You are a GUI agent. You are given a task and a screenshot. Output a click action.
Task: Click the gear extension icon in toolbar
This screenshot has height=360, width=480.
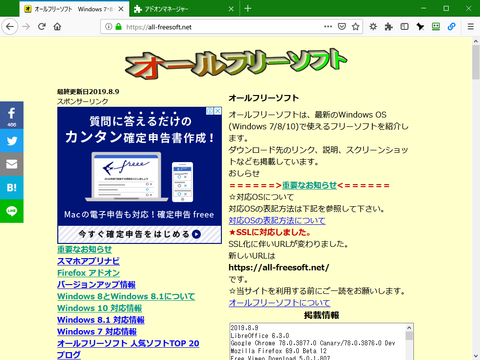[x=373, y=27]
